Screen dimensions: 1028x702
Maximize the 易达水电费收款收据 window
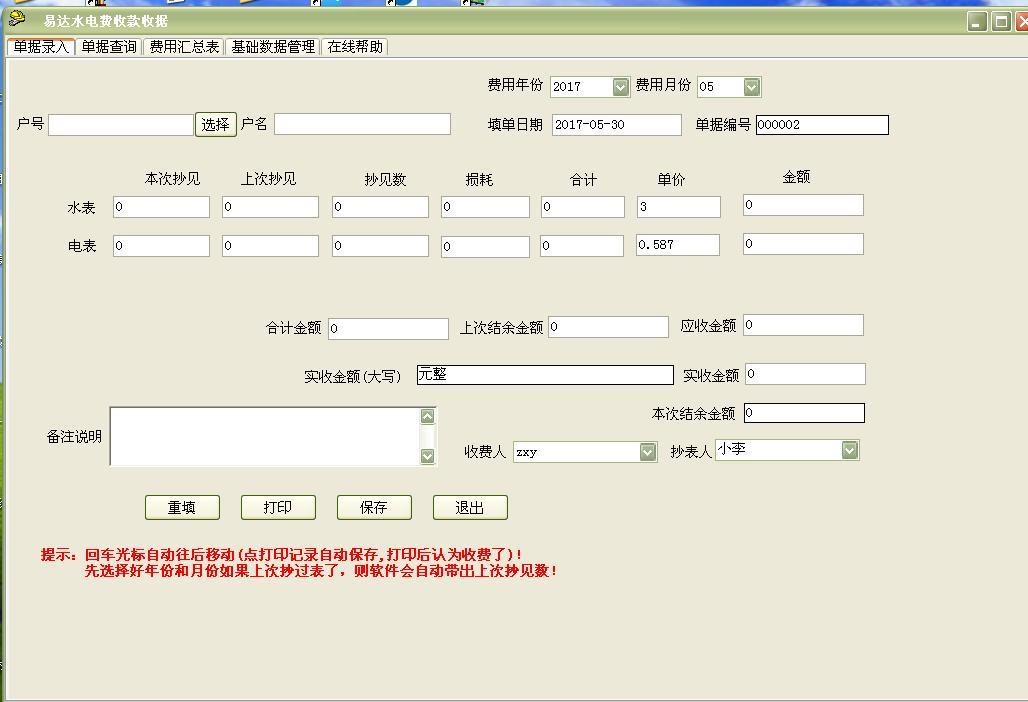pos(1000,22)
